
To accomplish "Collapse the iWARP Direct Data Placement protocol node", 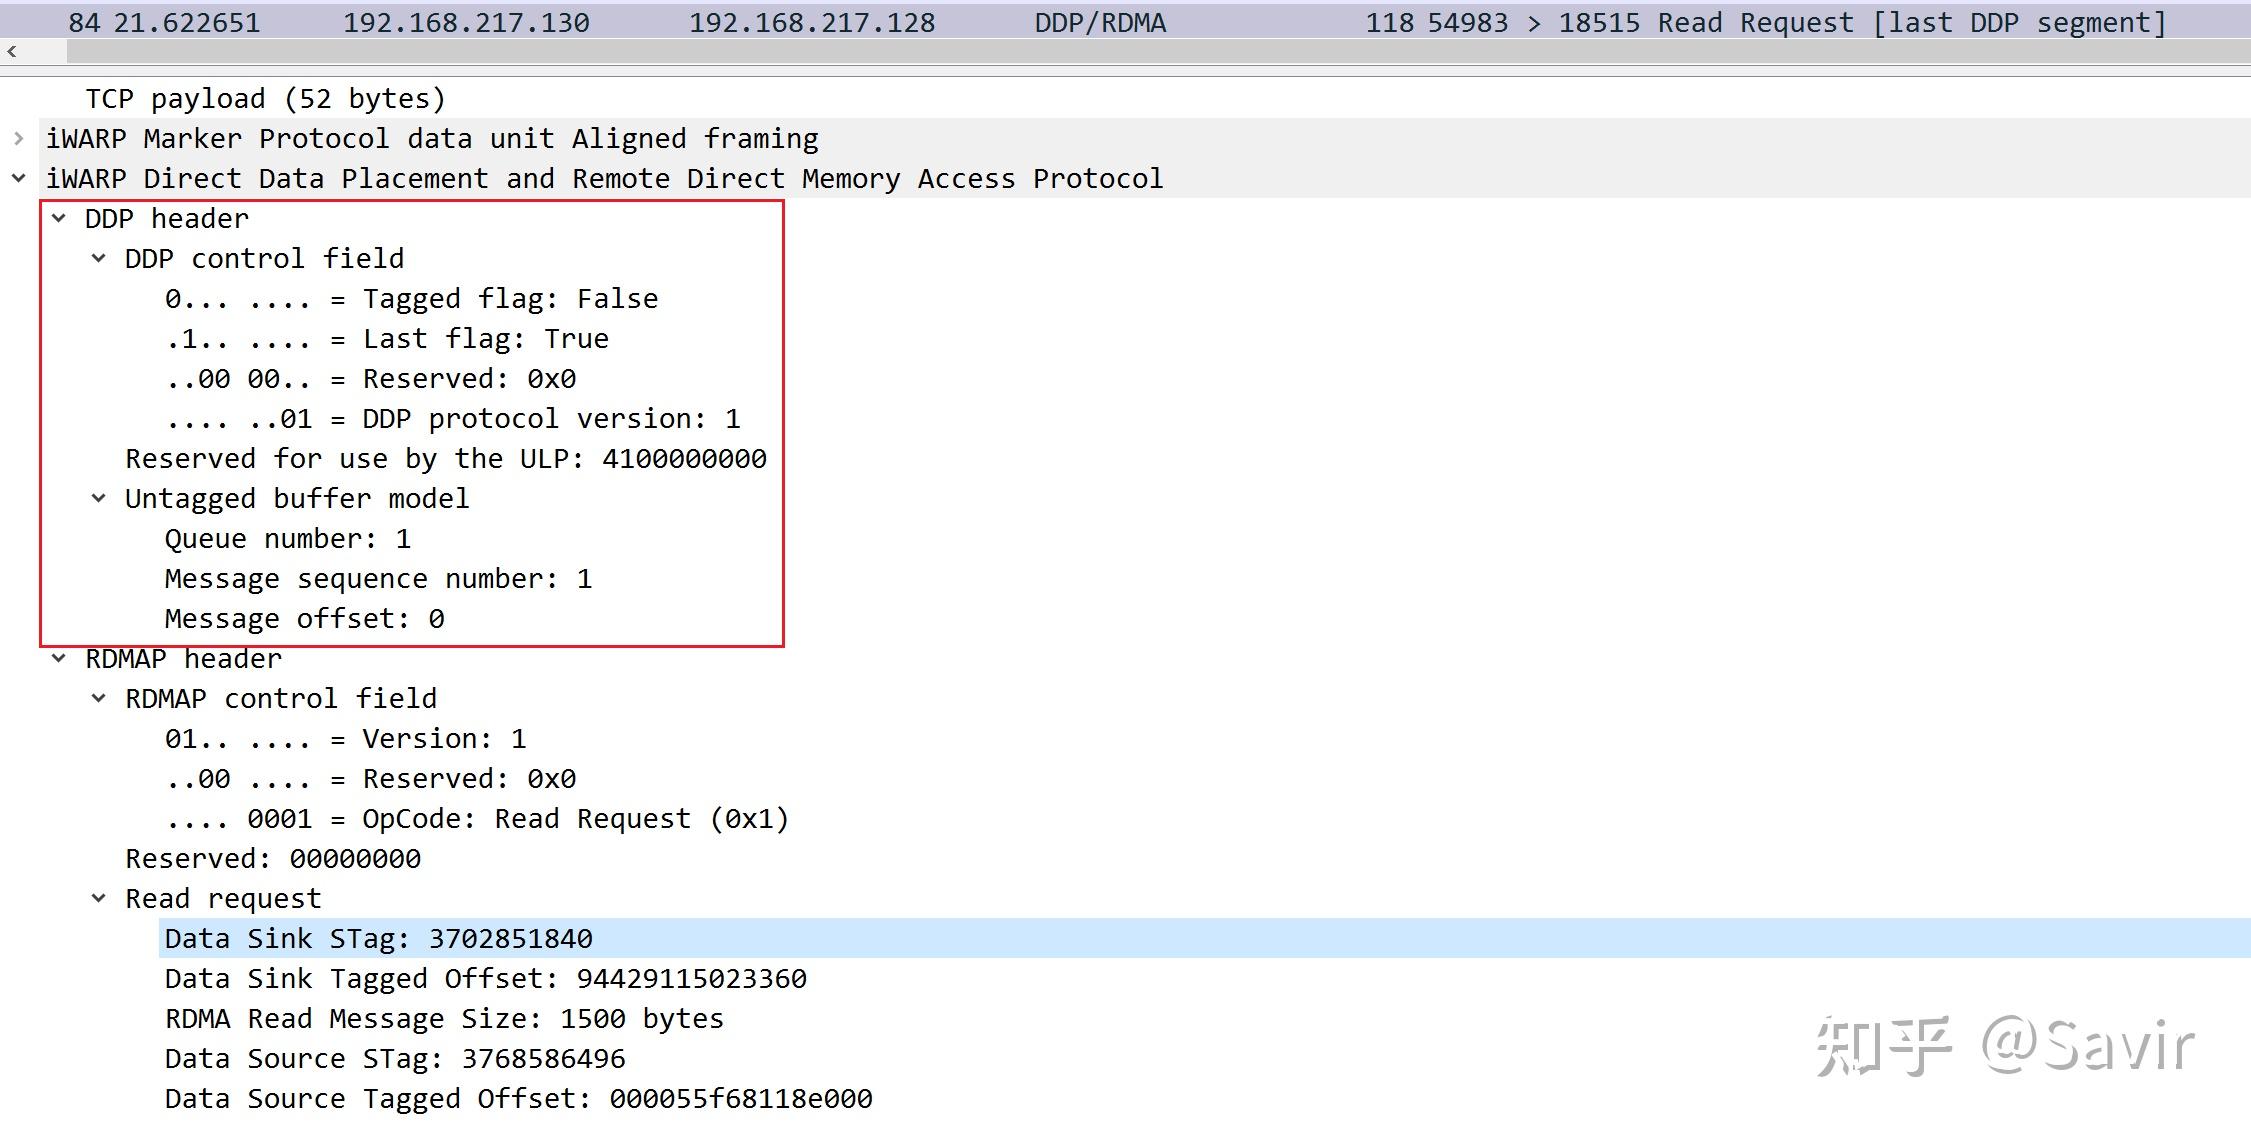I will (x=18, y=179).
